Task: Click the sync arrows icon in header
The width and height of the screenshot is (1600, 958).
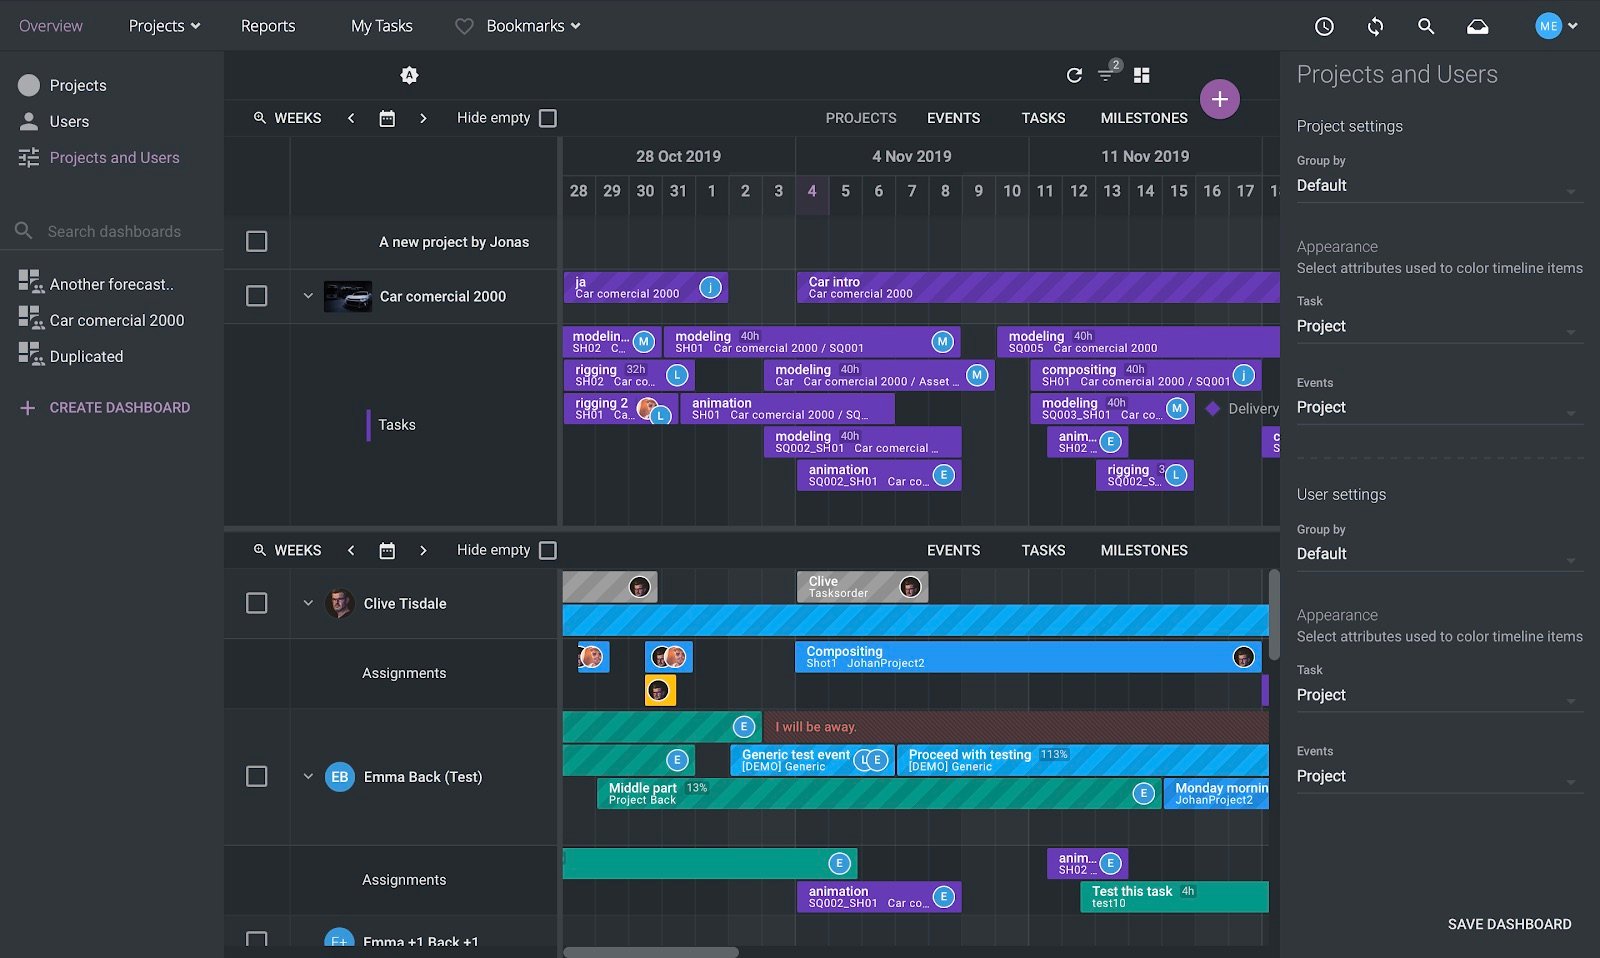Action: click(x=1375, y=27)
